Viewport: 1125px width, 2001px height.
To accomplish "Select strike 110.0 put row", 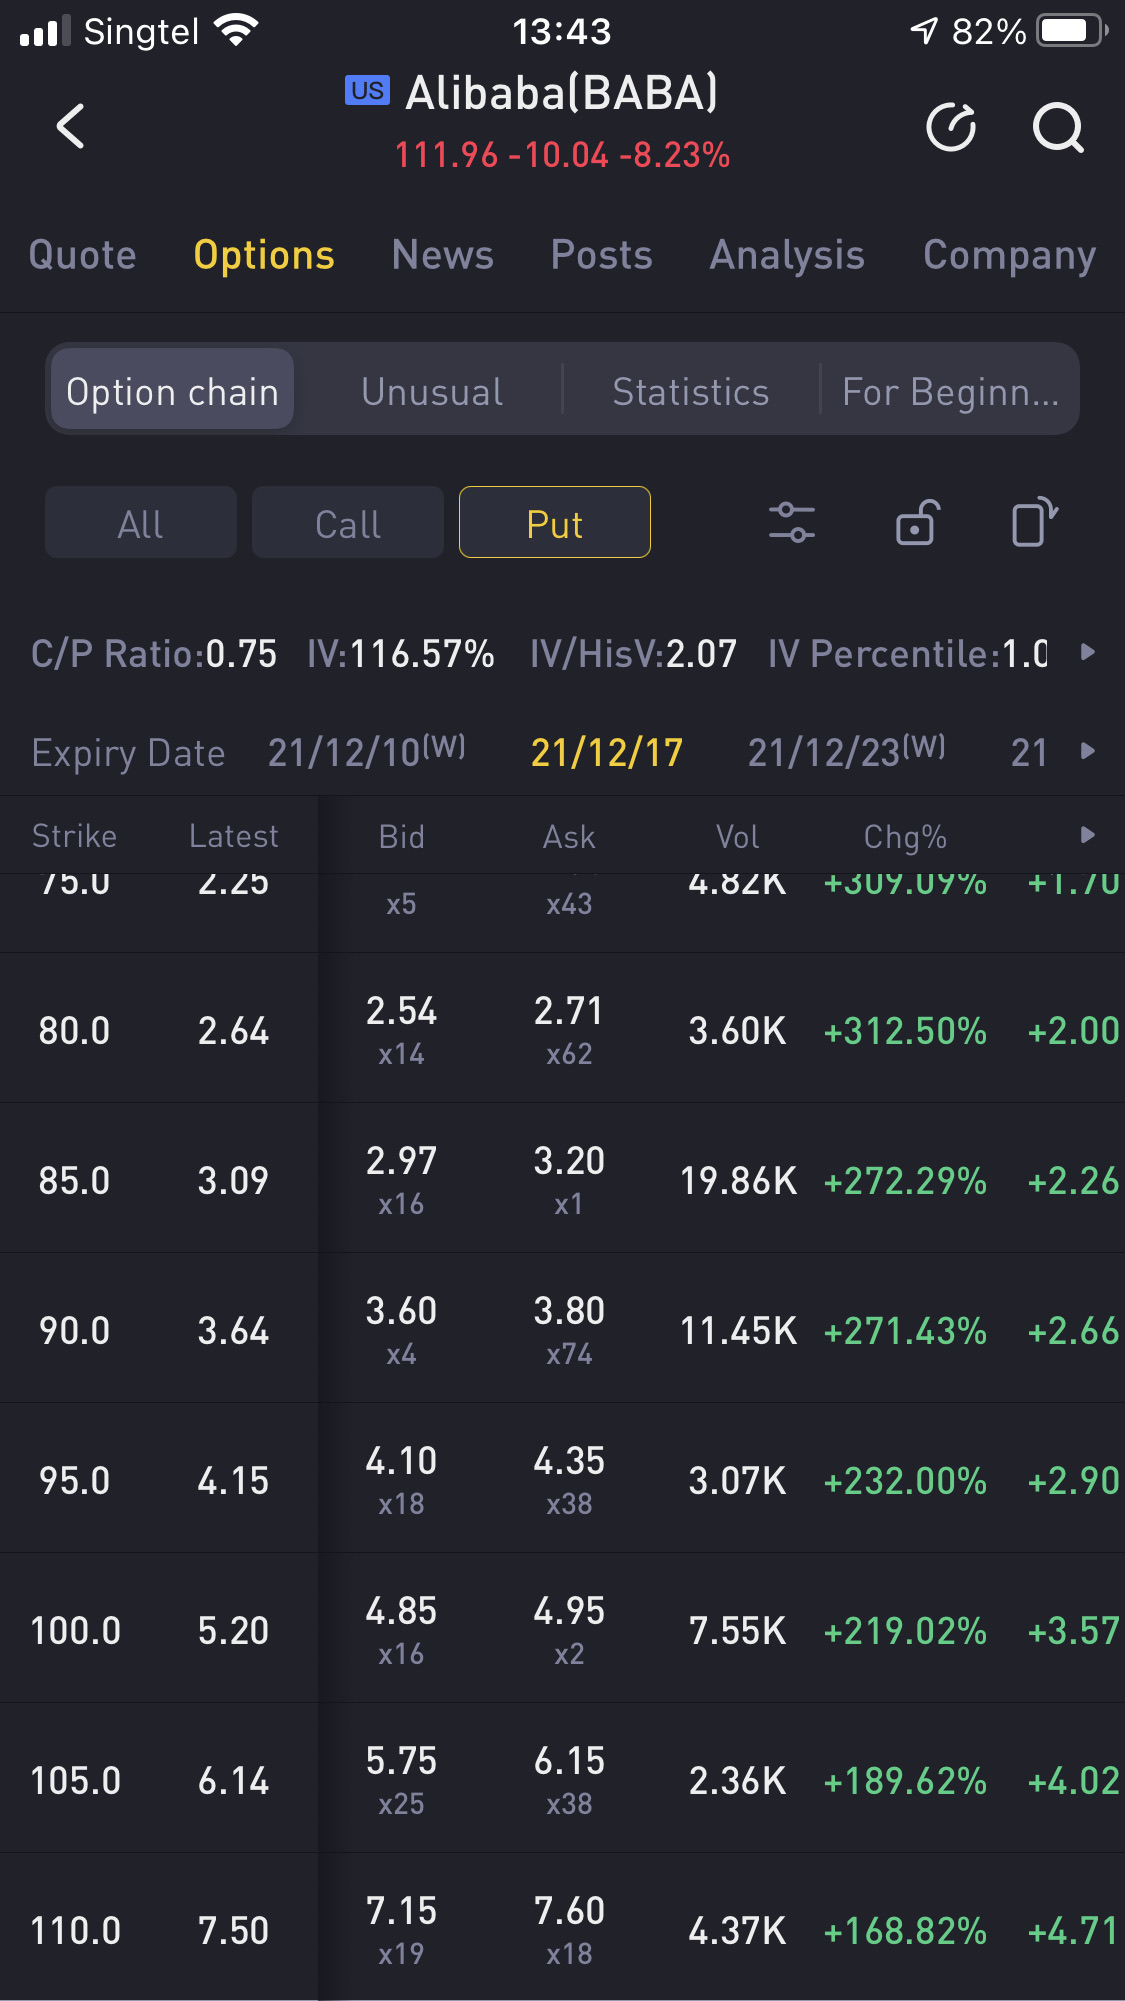I will coord(562,1928).
